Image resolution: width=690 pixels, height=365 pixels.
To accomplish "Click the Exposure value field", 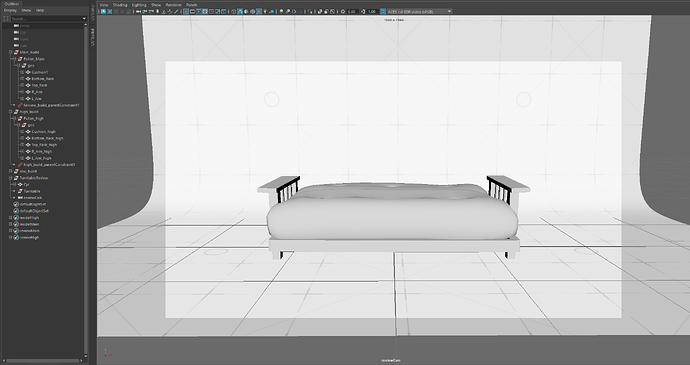I will pyautogui.click(x=353, y=11).
